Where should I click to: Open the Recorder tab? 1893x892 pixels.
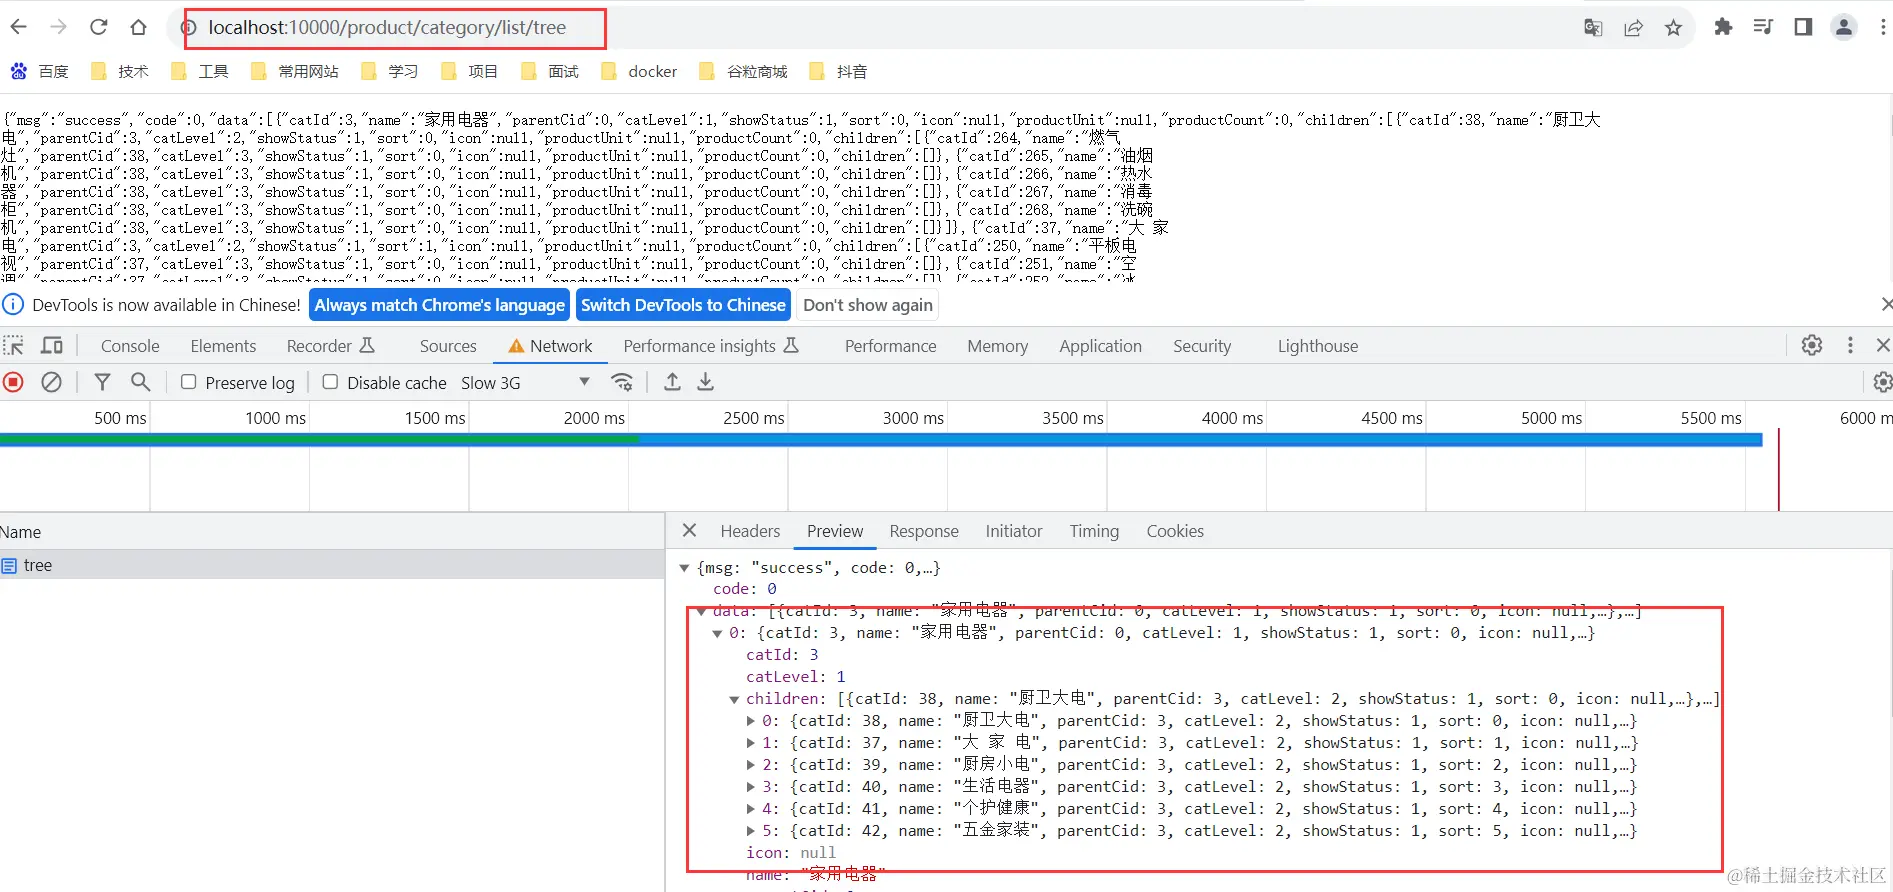click(330, 346)
